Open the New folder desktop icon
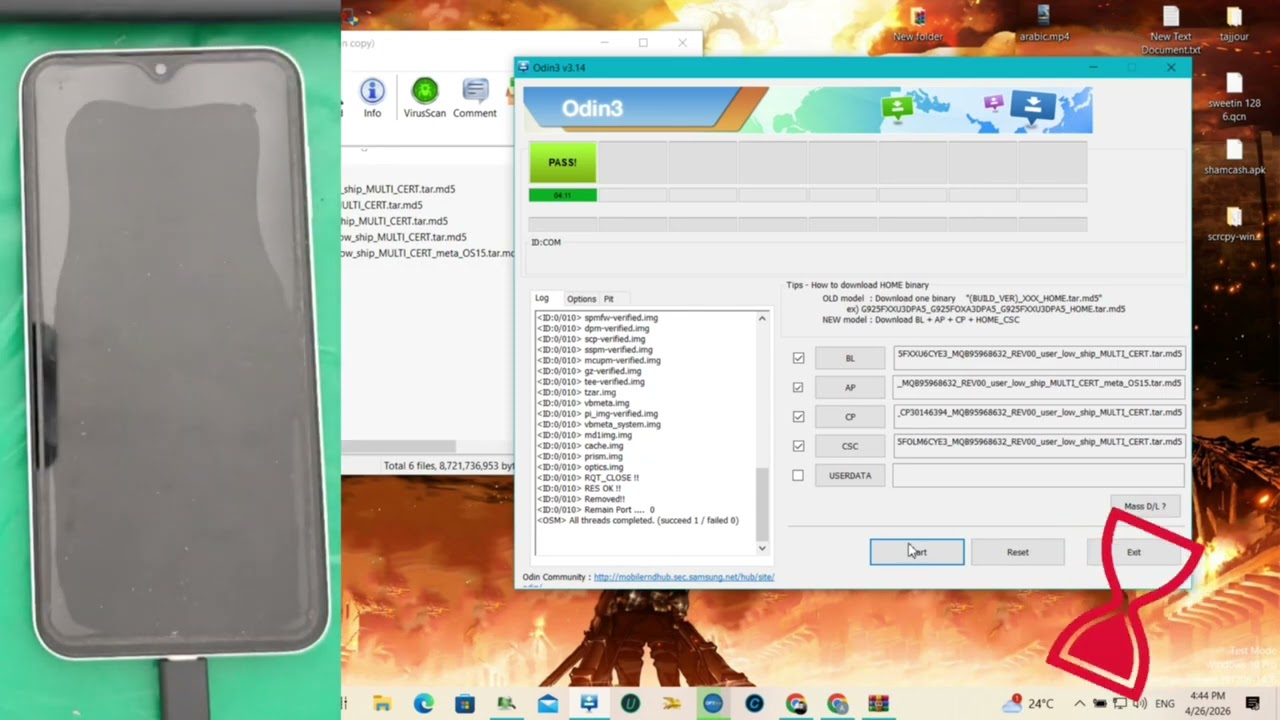1280x720 pixels. 918,24
